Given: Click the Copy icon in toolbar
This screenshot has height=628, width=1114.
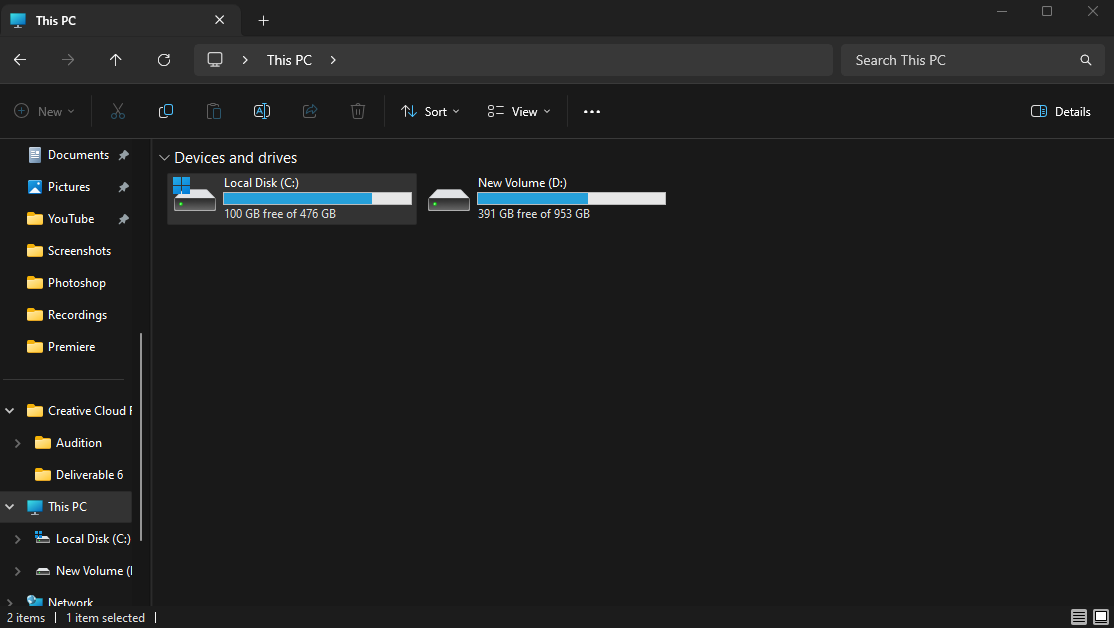Looking at the screenshot, I should [166, 111].
